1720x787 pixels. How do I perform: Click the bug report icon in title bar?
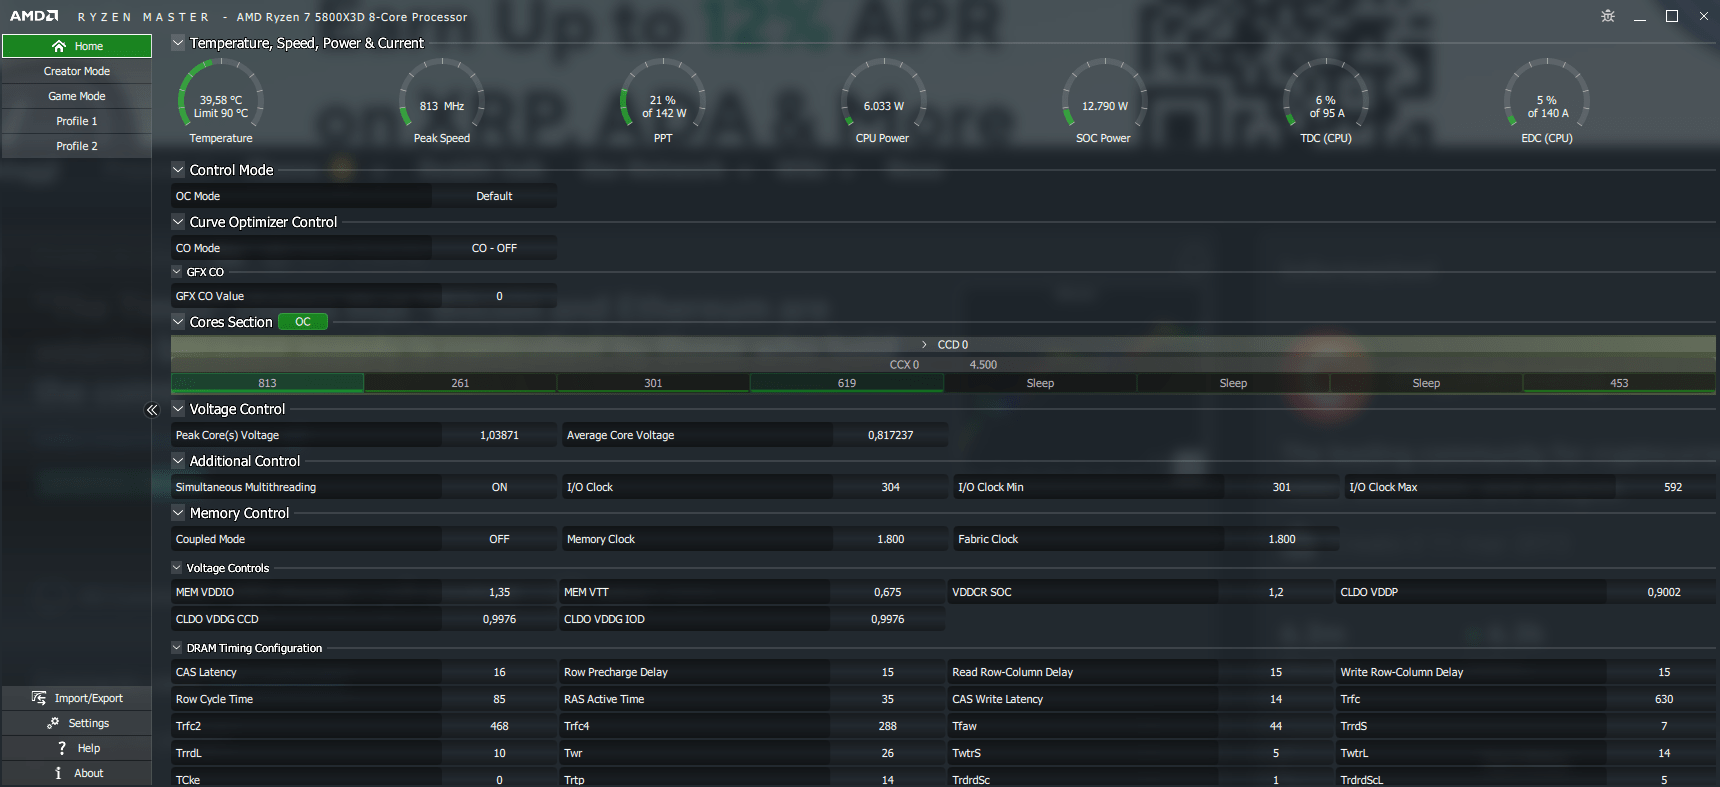[1608, 16]
